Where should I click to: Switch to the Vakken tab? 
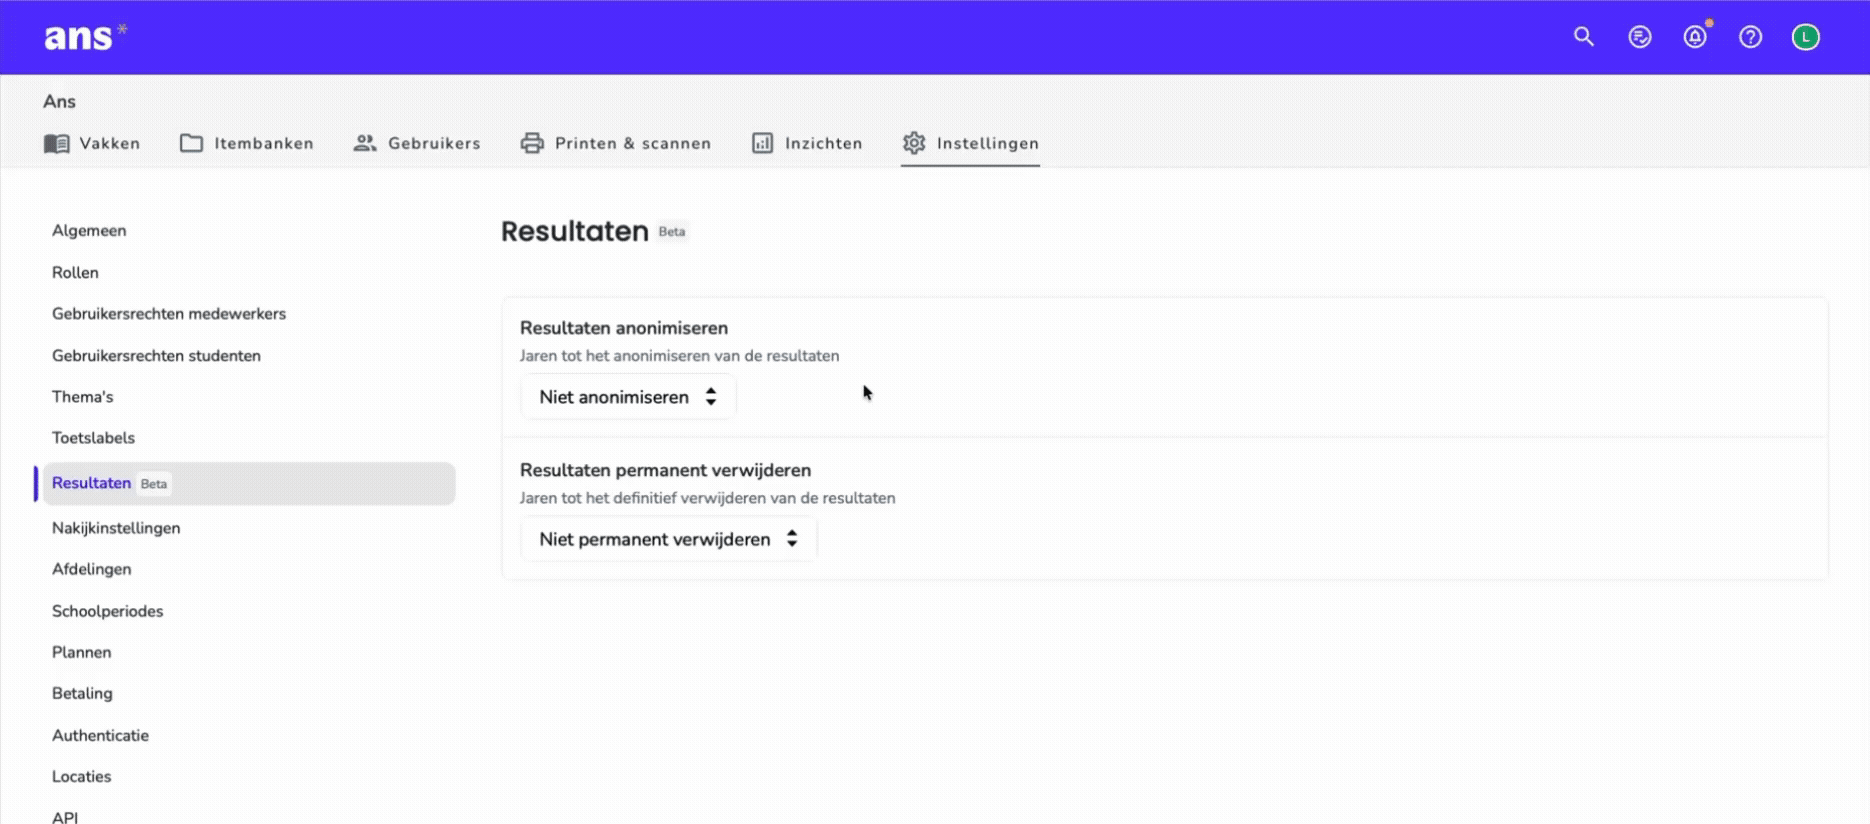(x=92, y=143)
